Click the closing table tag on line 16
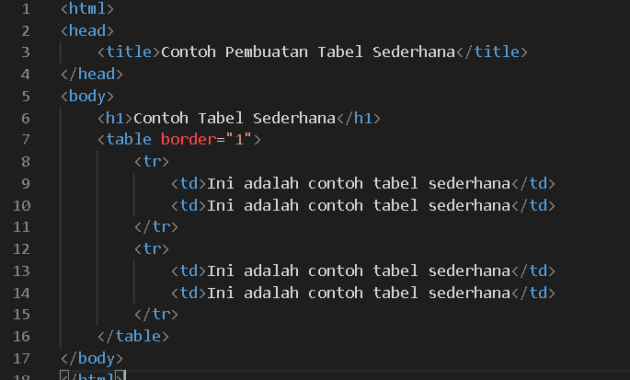The height and width of the screenshot is (380, 630). point(133,336)
